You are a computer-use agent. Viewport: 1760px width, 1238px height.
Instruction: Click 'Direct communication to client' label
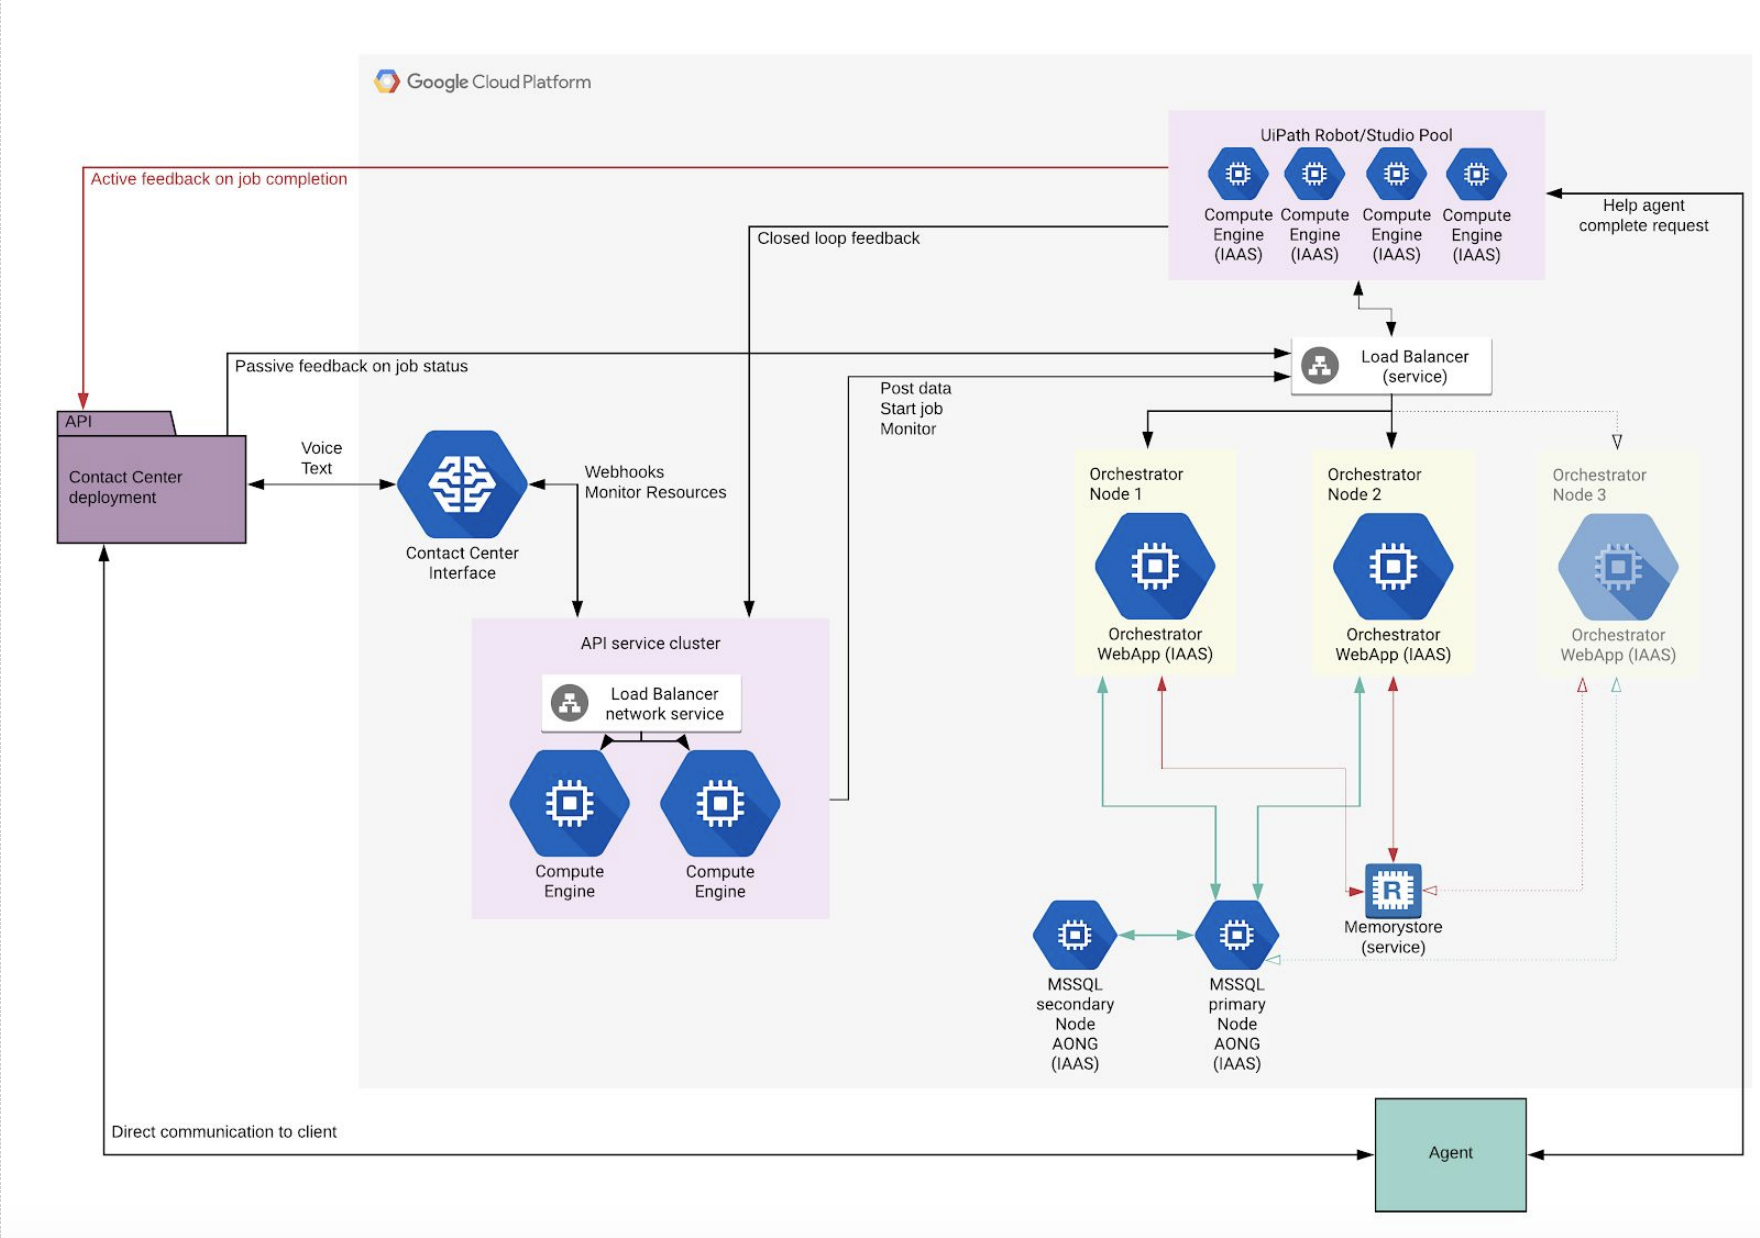(224, 1131)
